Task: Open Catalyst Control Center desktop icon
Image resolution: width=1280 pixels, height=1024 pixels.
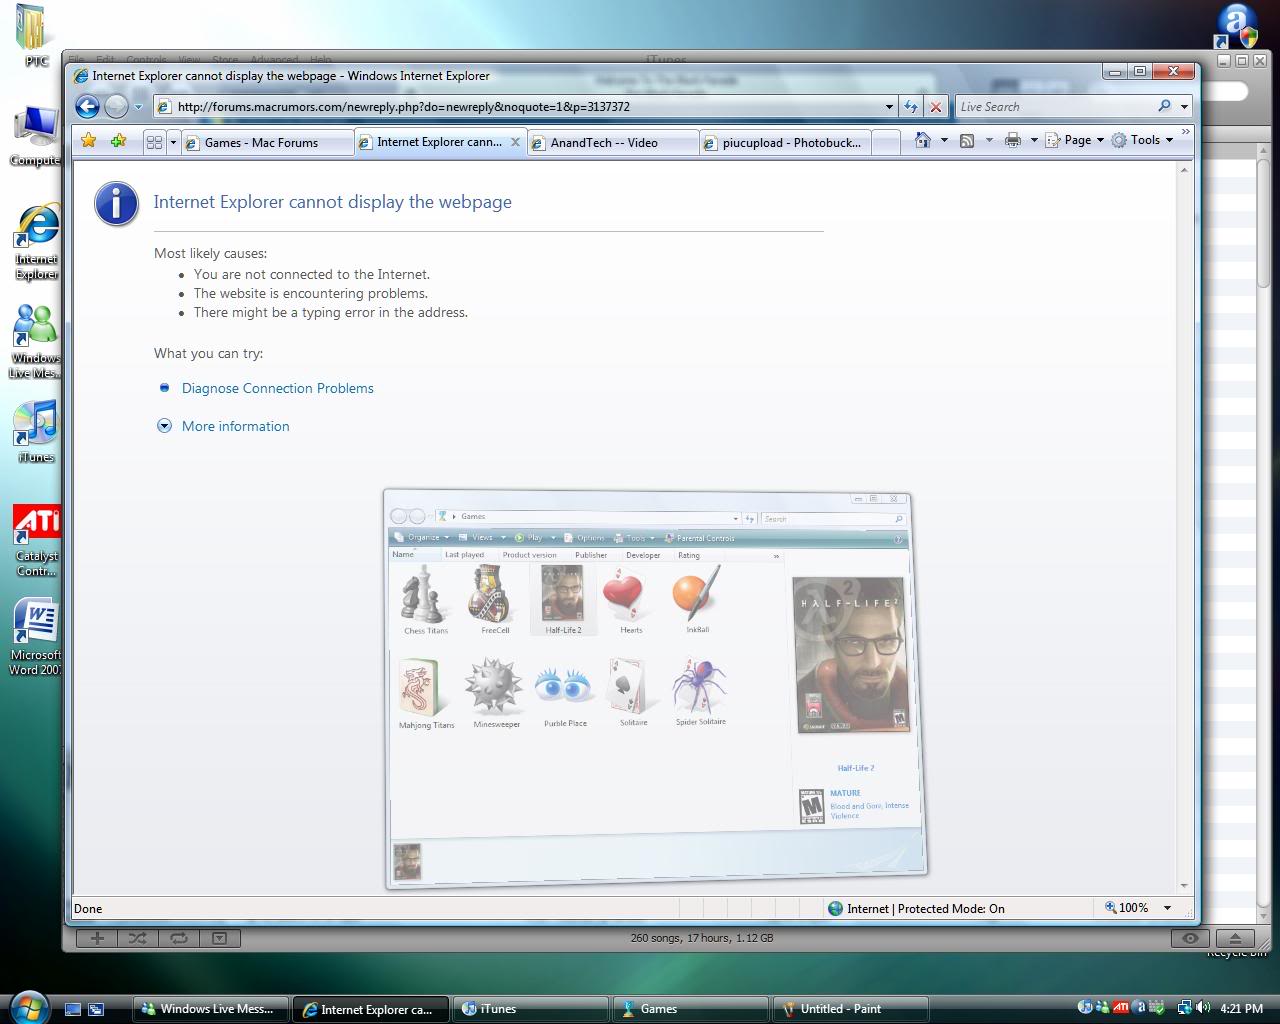Action: [36, 541]
